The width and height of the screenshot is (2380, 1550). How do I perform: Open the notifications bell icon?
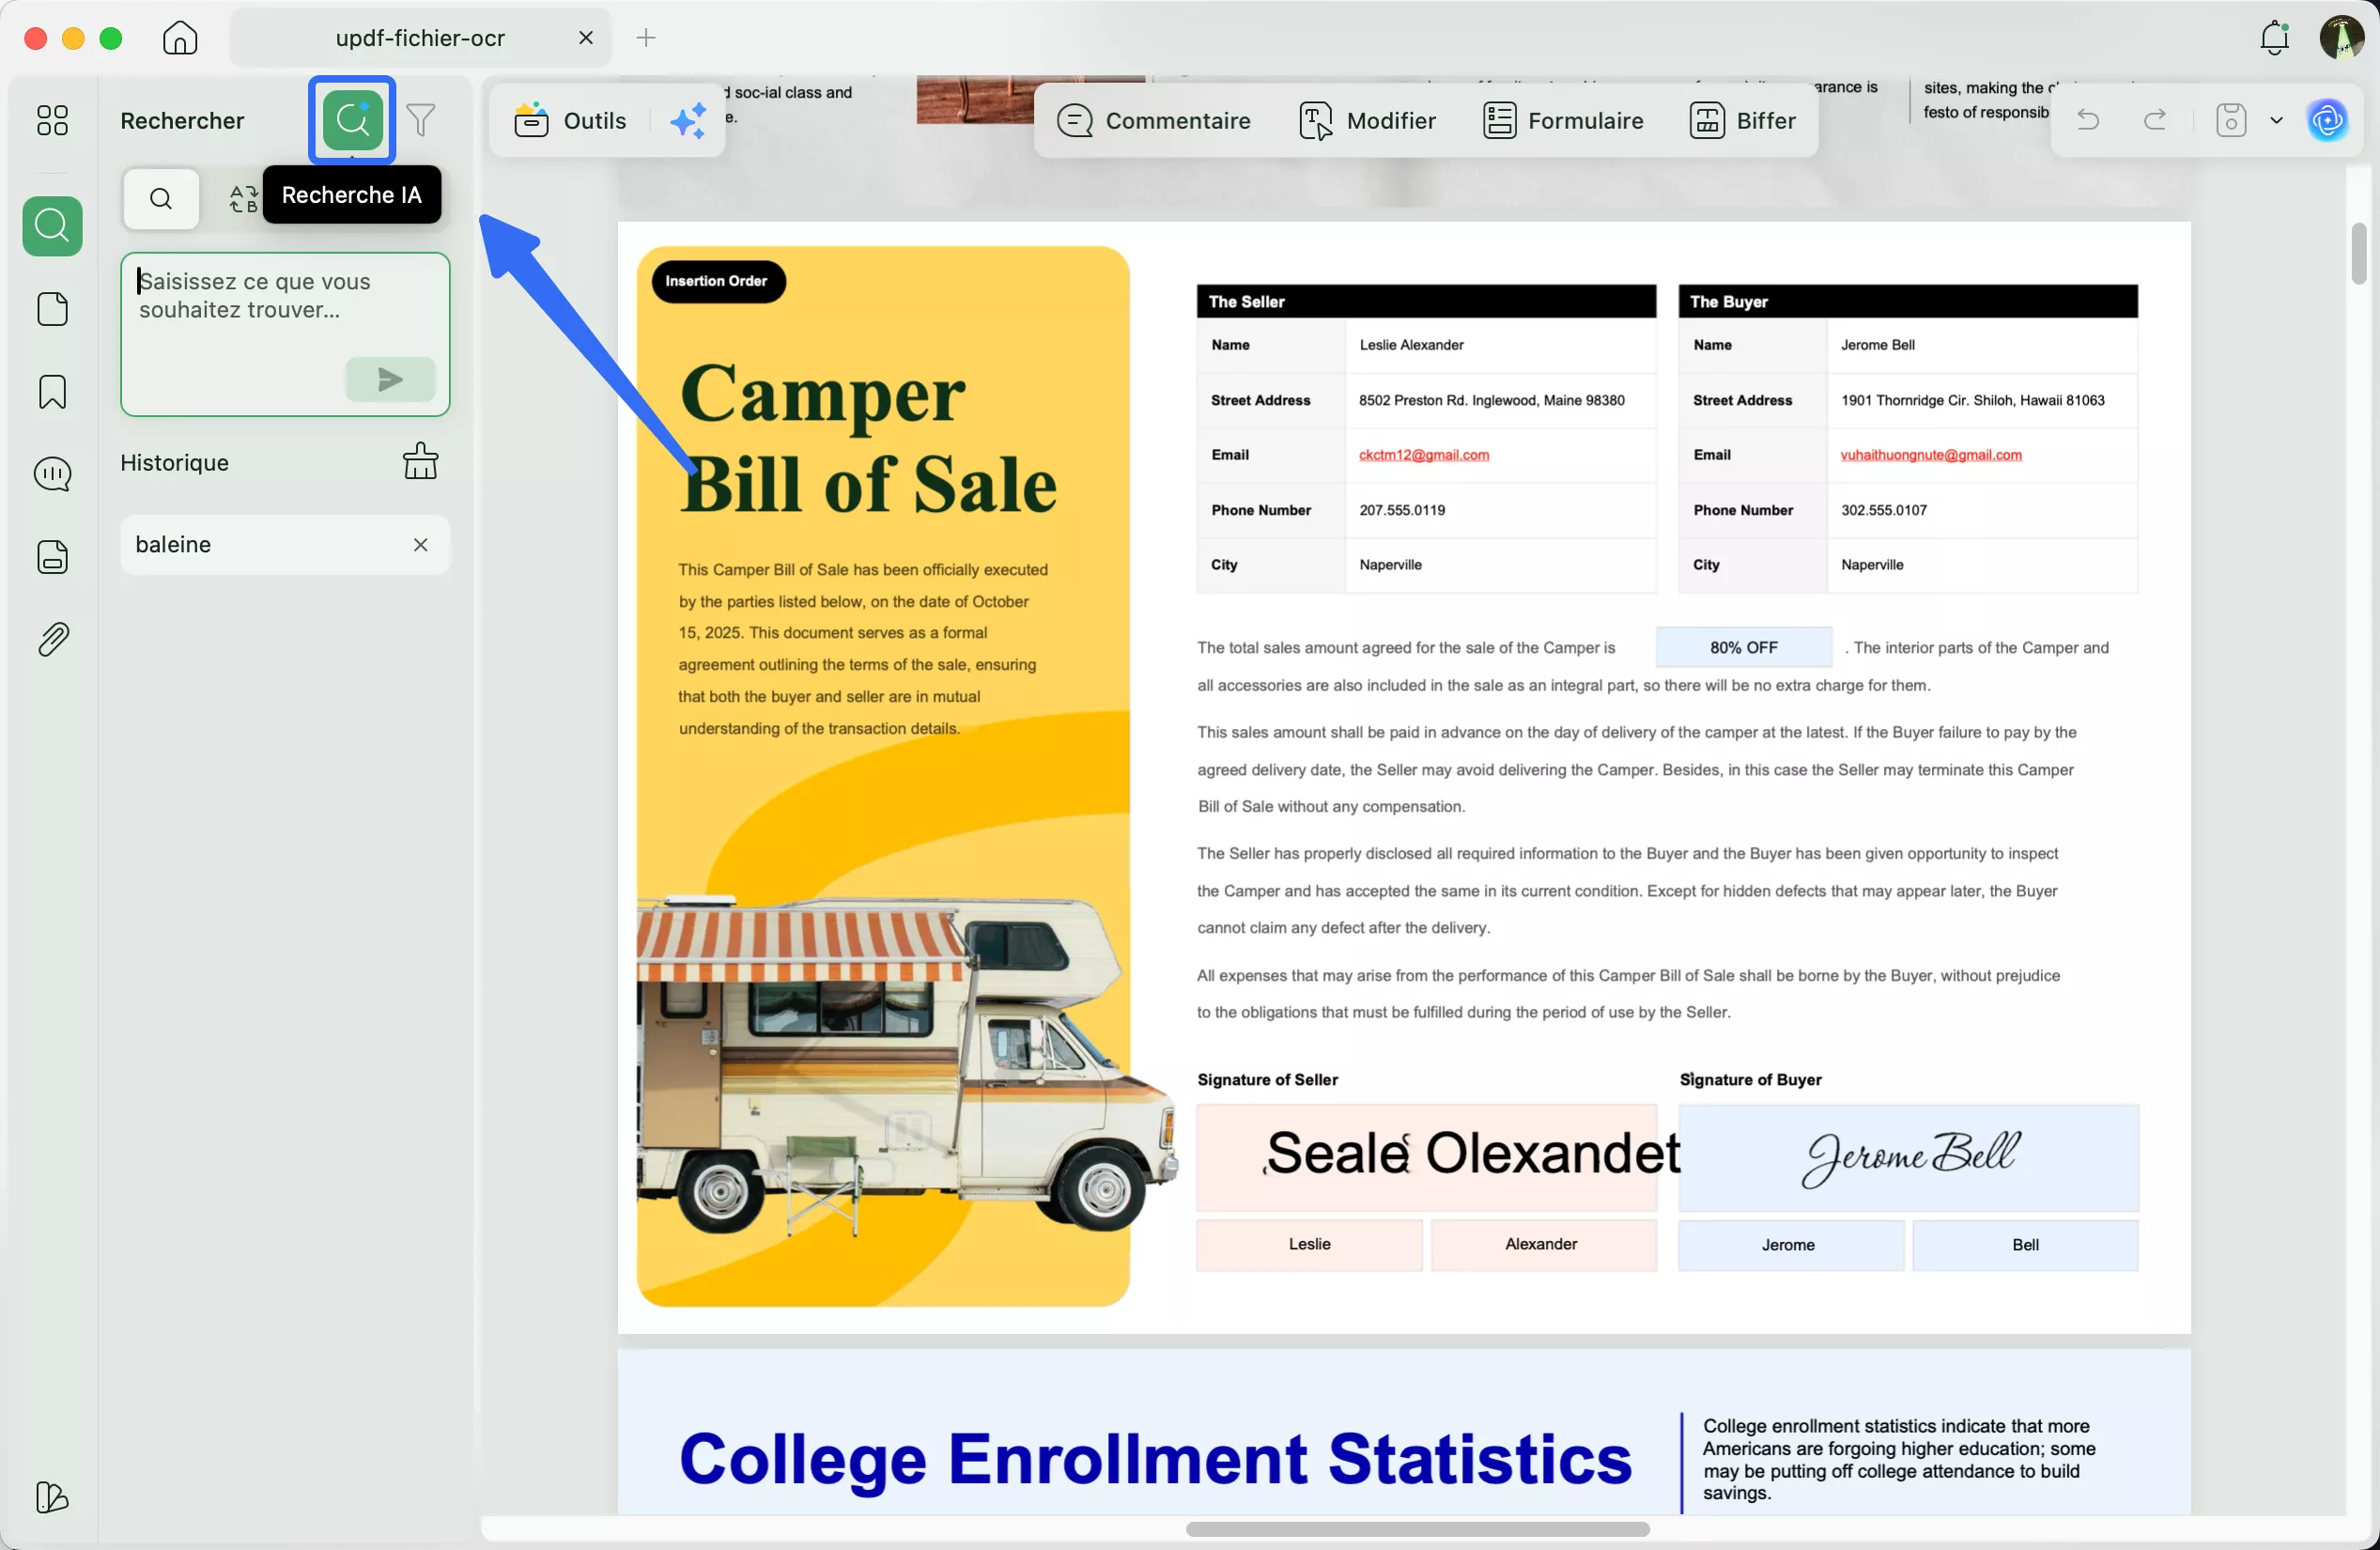click(2274, 38)
